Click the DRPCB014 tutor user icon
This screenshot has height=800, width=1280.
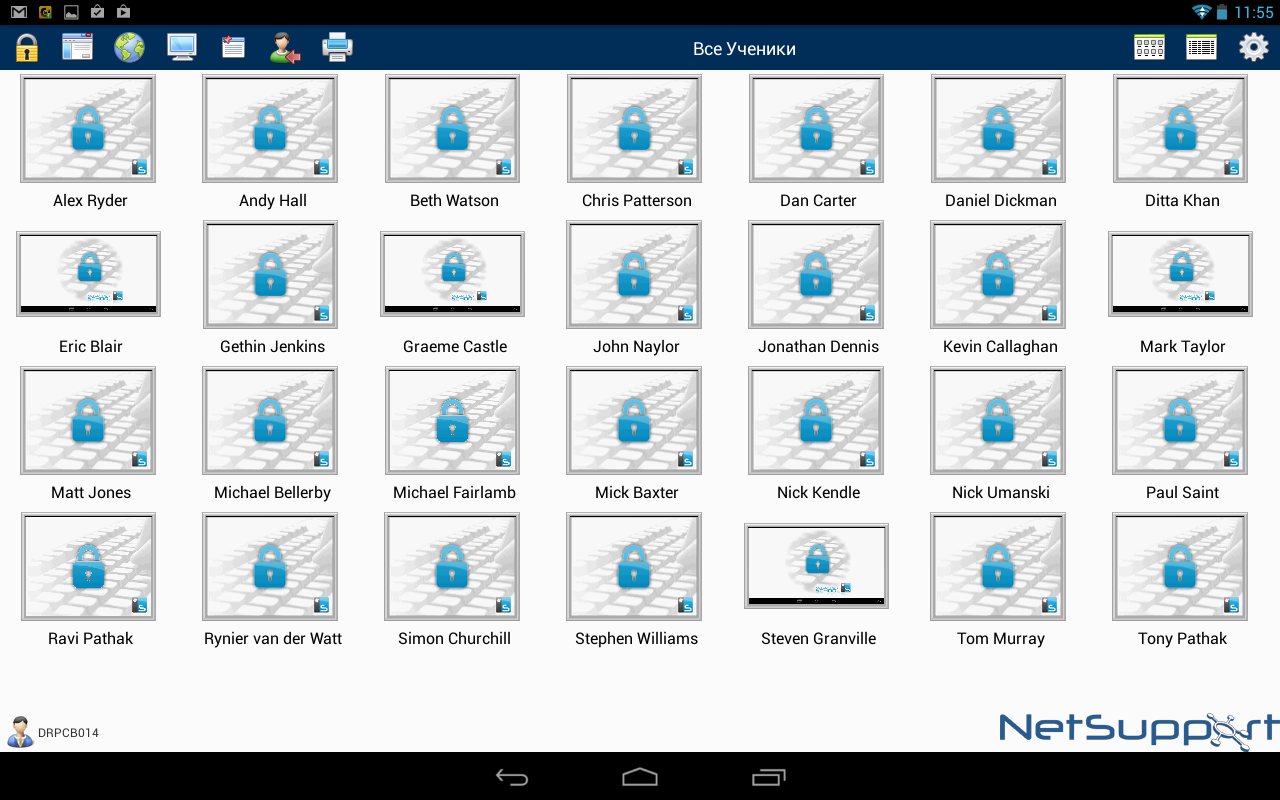point(19,732)
